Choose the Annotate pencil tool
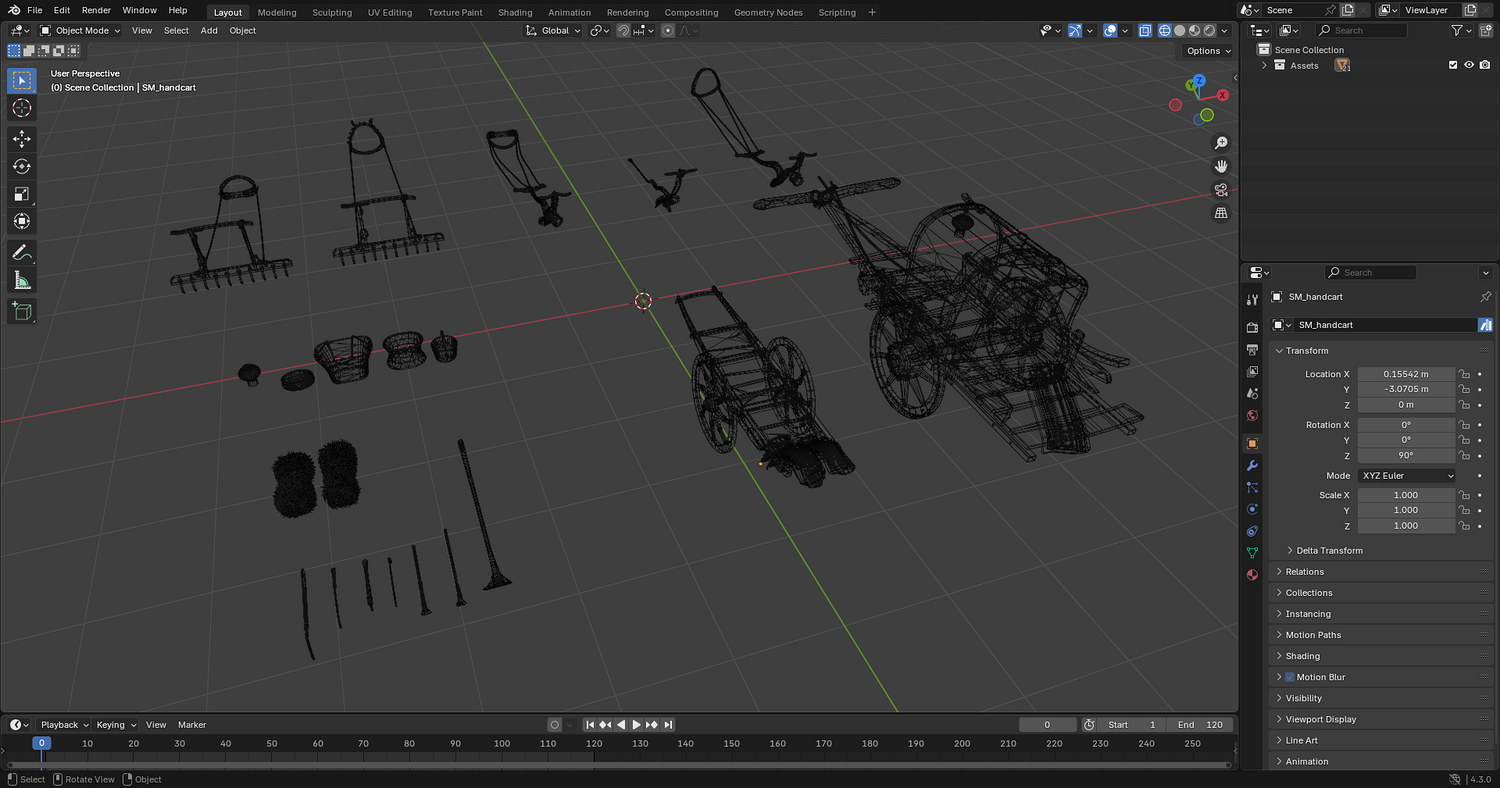The image size is (1500, 788). click(x=22, y=253)
